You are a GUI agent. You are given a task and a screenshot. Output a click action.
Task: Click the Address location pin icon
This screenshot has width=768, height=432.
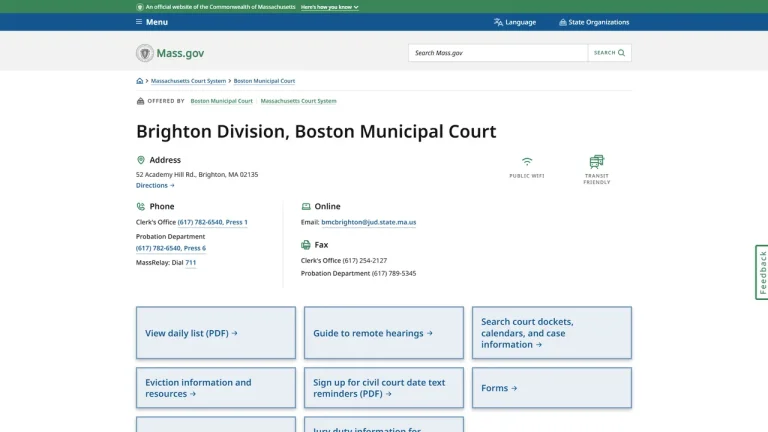click(x=141, y=160)
